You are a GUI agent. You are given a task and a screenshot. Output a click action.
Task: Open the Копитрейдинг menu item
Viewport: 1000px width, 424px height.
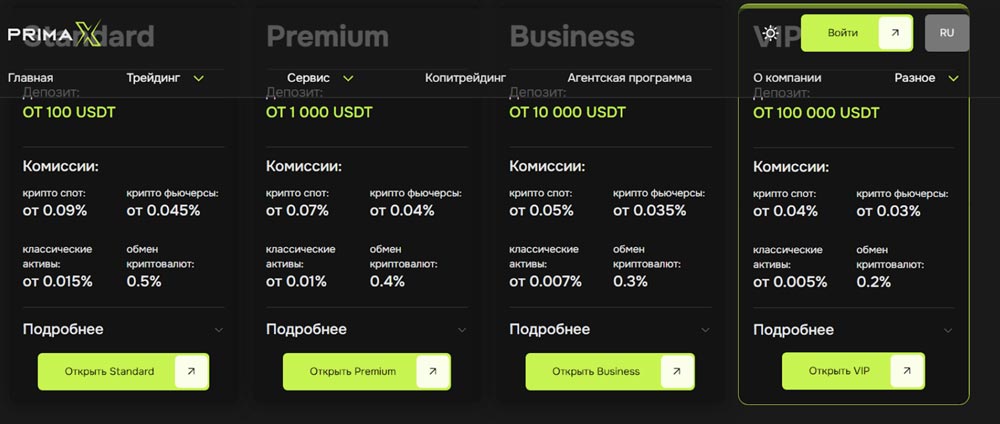[465, 78]
